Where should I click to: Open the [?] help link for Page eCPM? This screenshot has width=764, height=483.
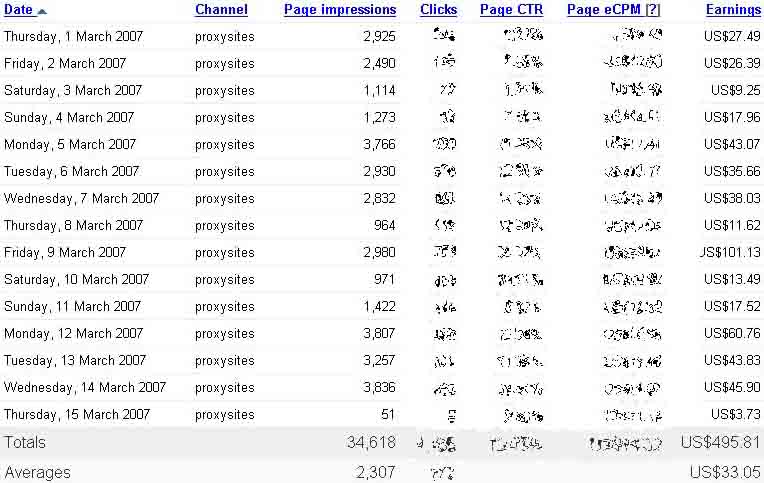(x=653, y=10)
